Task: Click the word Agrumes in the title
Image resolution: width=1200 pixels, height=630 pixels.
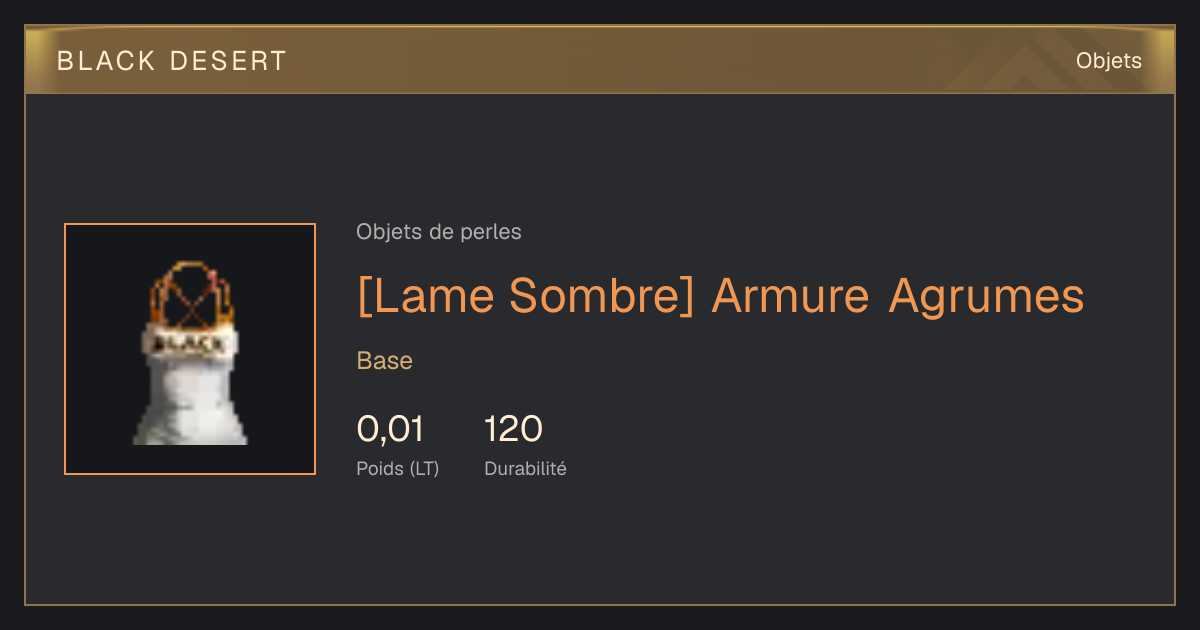Action: tap(986, 296)
